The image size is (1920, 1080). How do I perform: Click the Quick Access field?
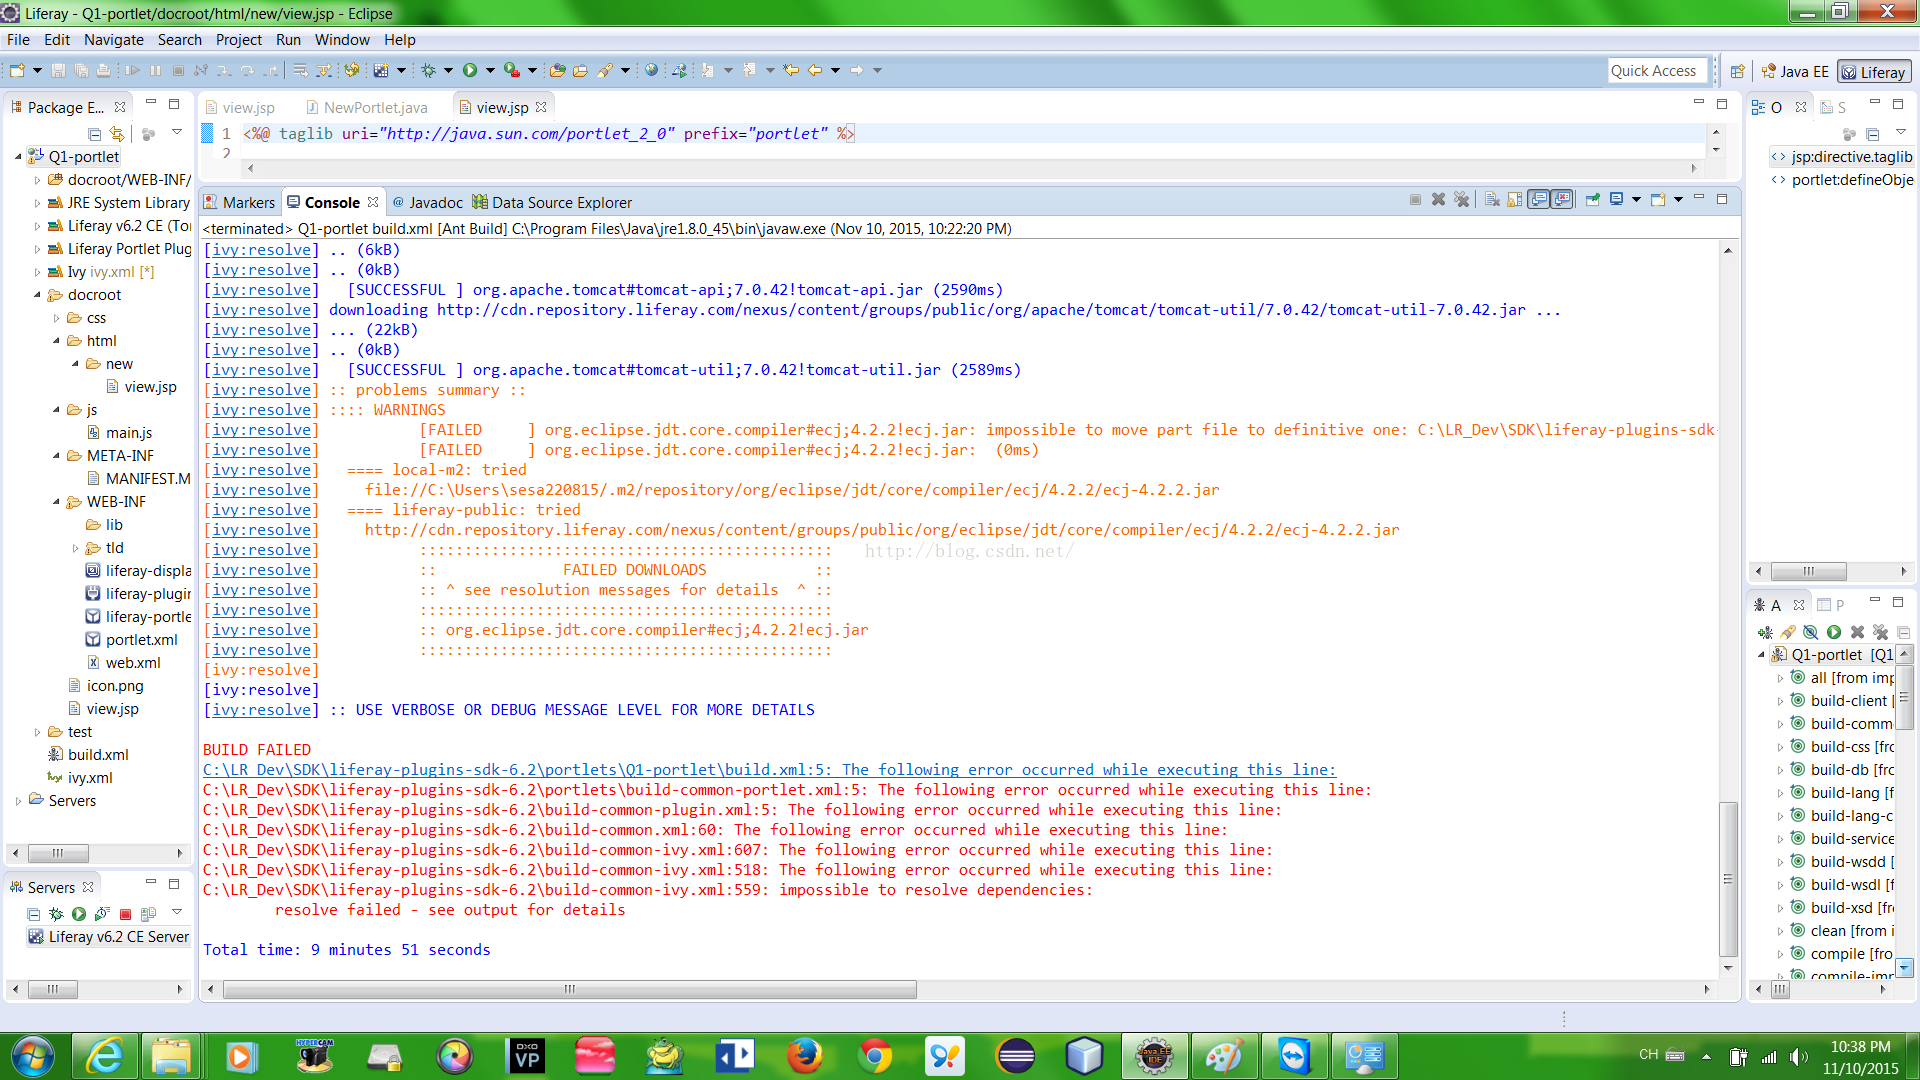(1653, 70)
